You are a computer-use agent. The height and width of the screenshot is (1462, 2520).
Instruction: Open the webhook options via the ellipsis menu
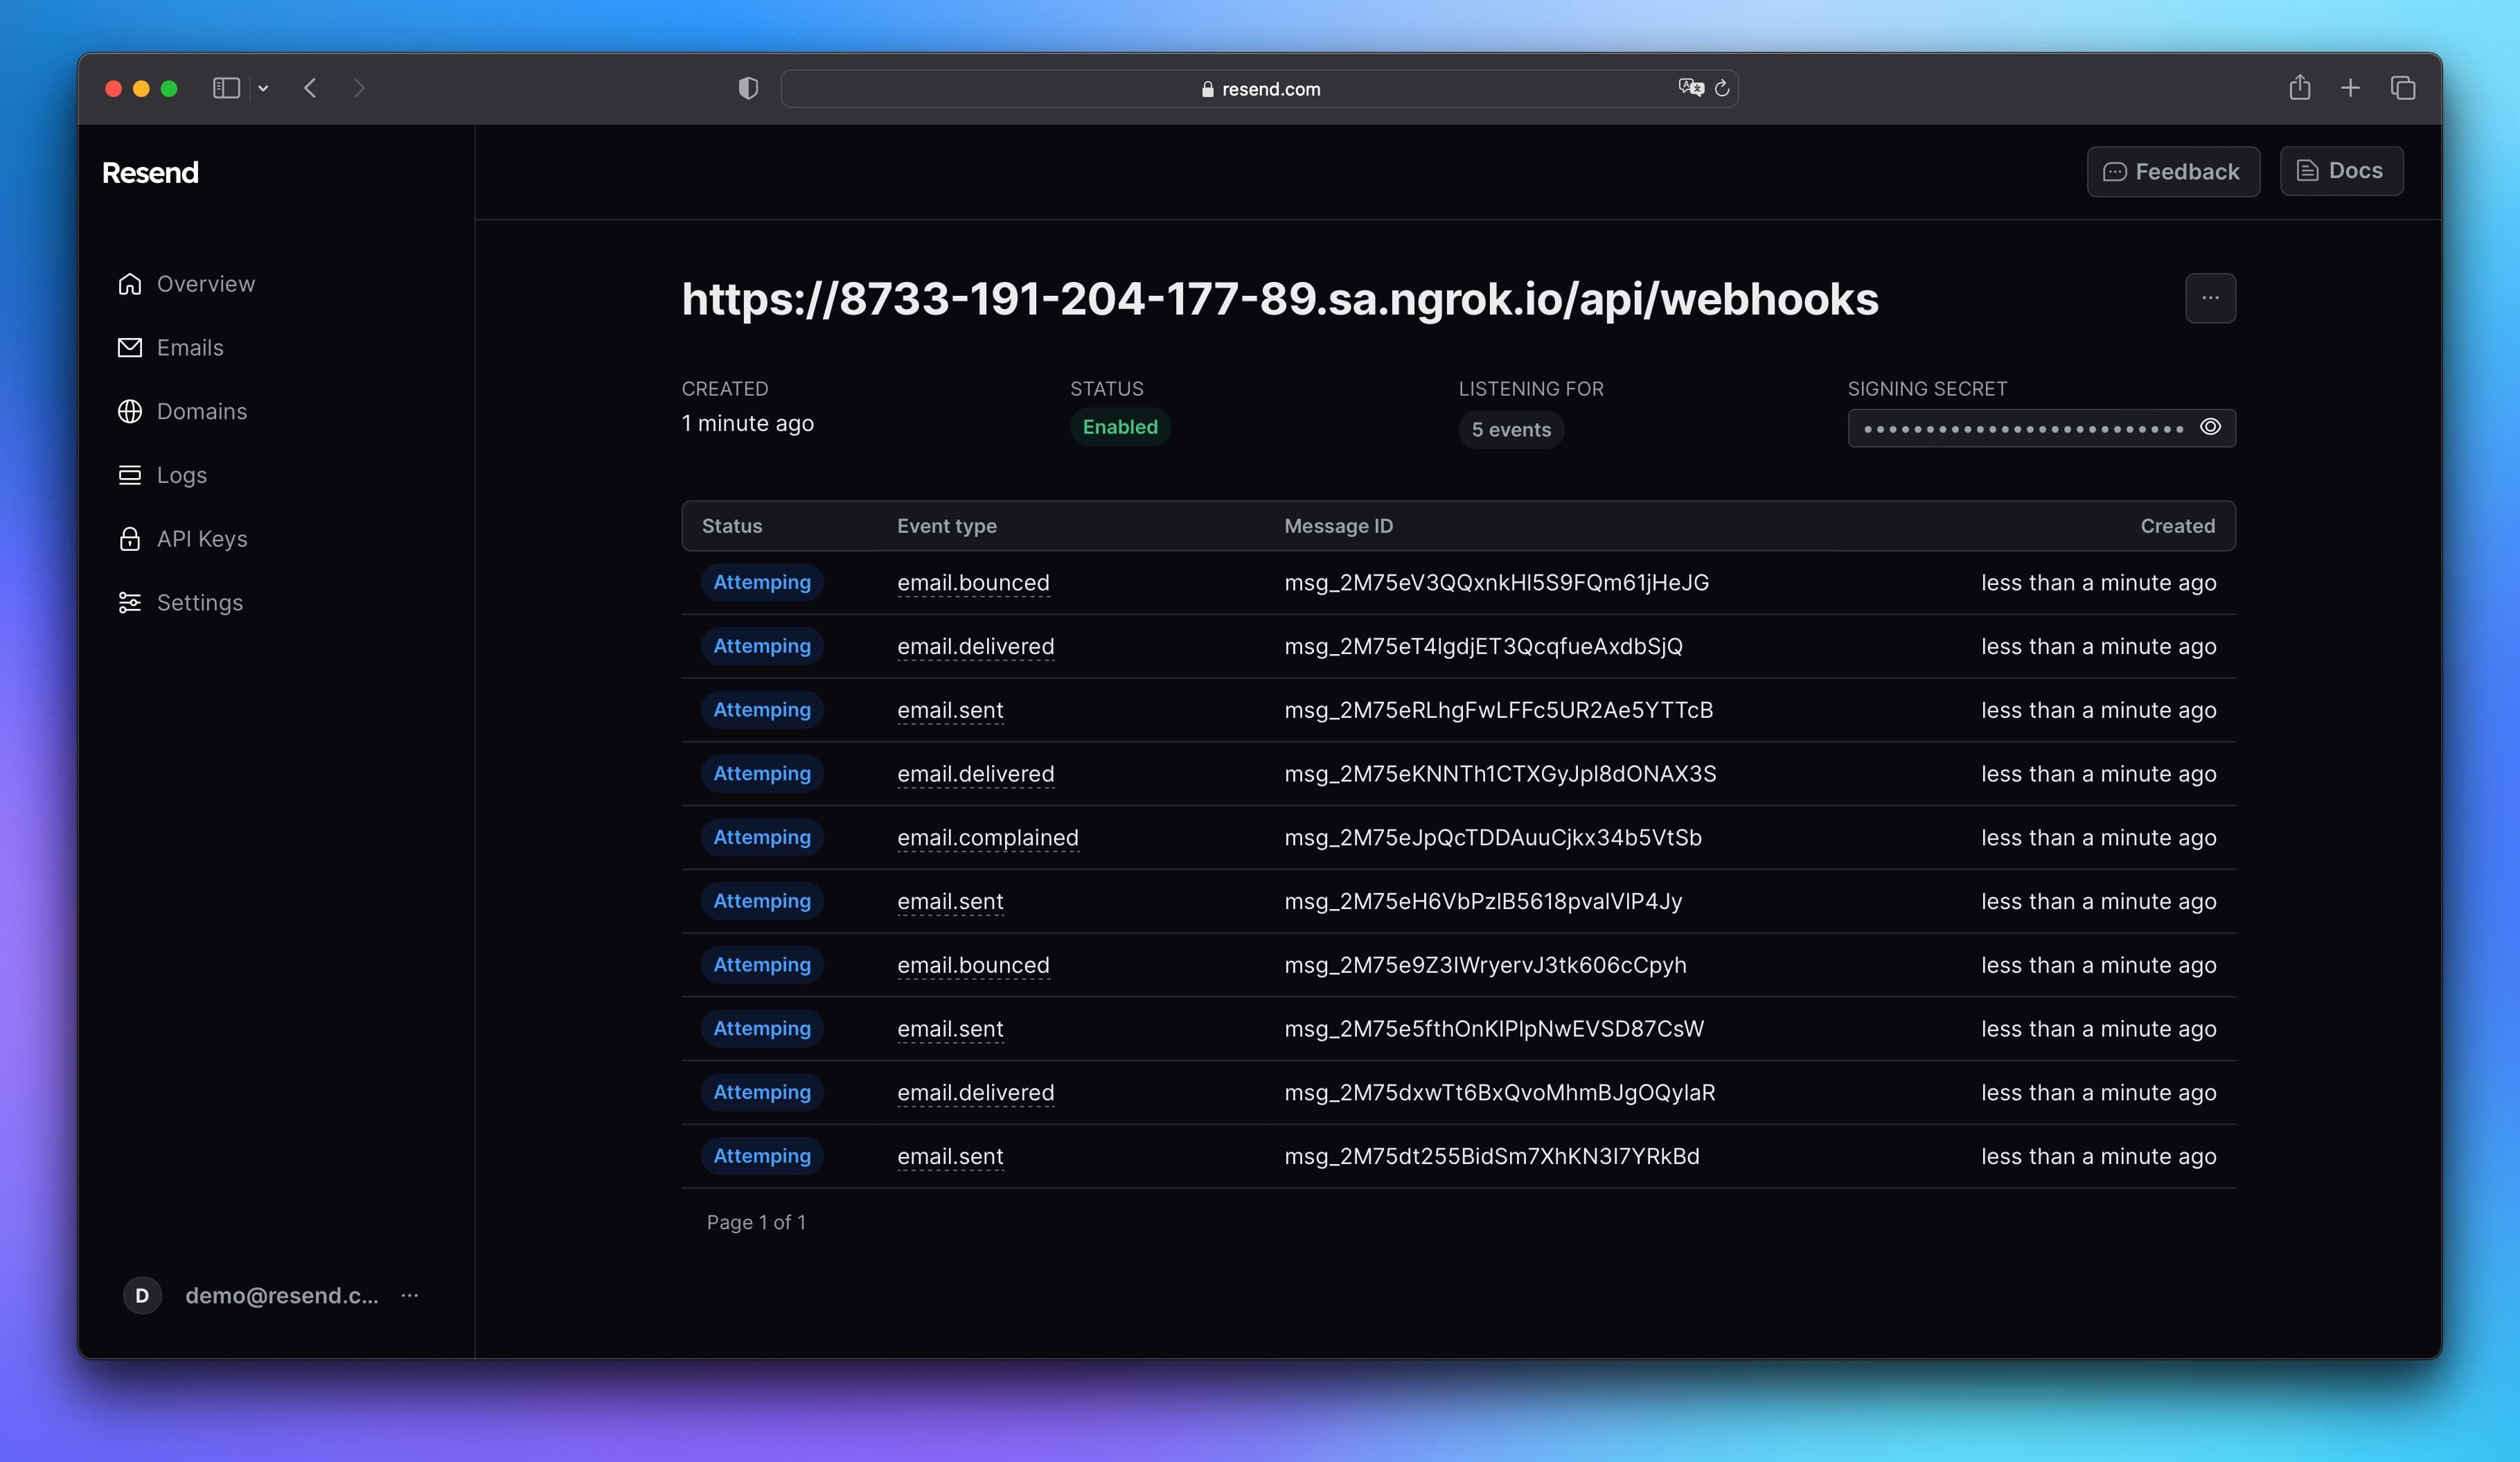pos(2210,298)
